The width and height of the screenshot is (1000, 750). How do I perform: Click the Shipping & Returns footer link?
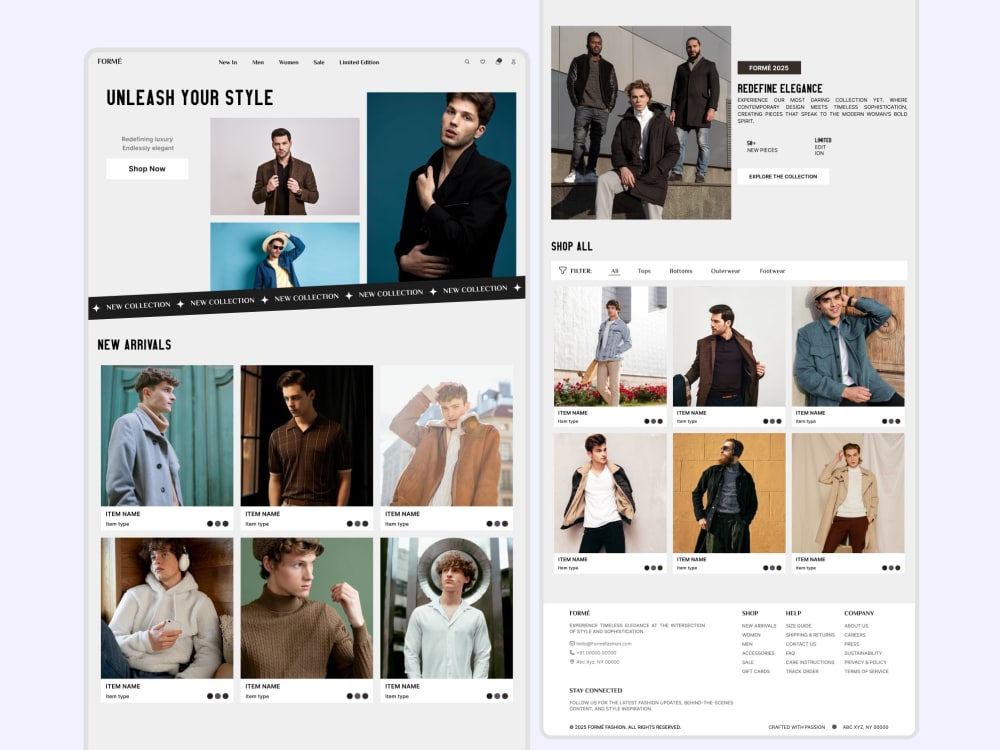[810, 635]
